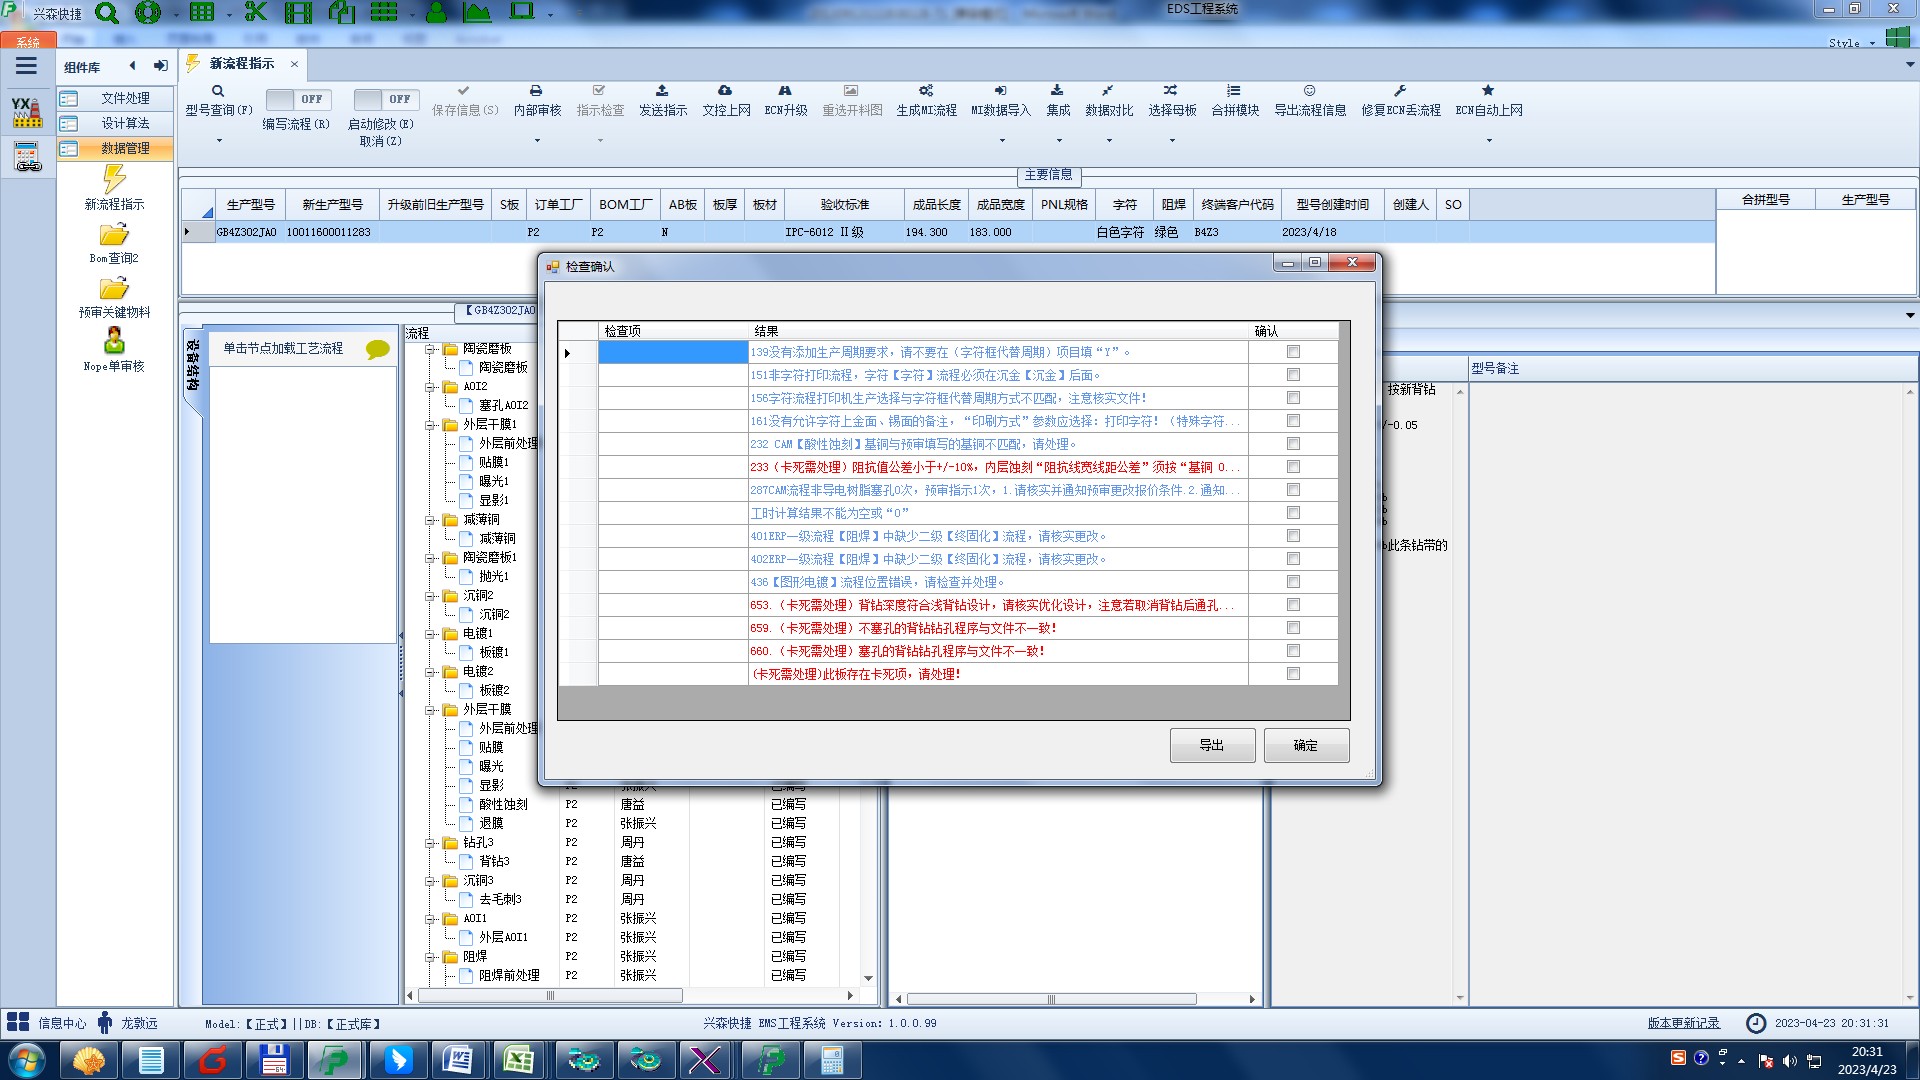Click the Nope单审核 person icon
The width and height of the screenshot is (1920, 1080).
click(x=114, y=342)
